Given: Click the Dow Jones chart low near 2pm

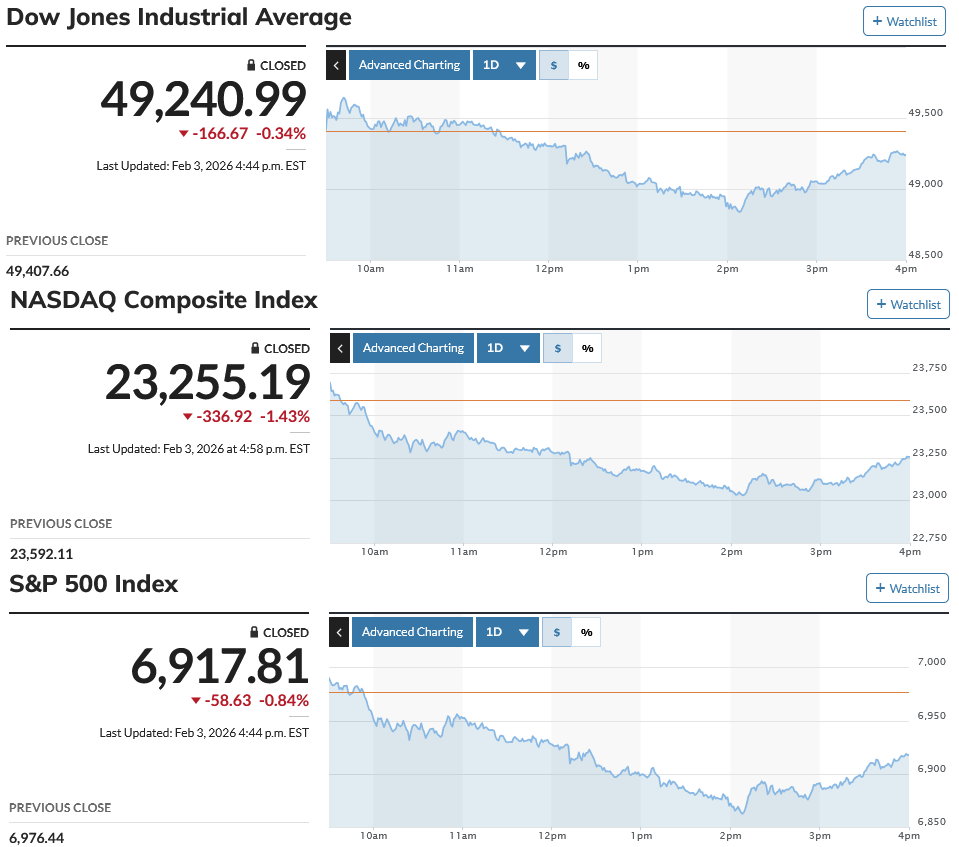Looking at the screenshot, I should pyautogui.click(x=738, y=210).
